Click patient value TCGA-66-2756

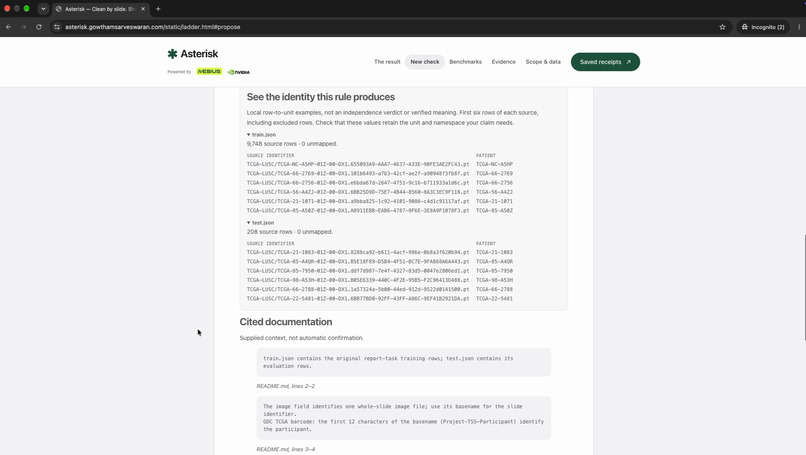[494, 183]
